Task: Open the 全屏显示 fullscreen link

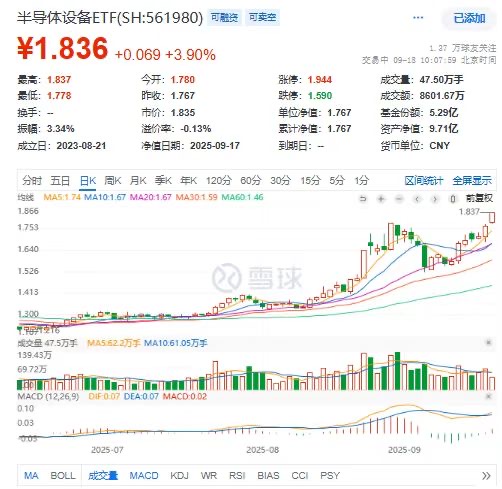Action: [x=472, y=180]
